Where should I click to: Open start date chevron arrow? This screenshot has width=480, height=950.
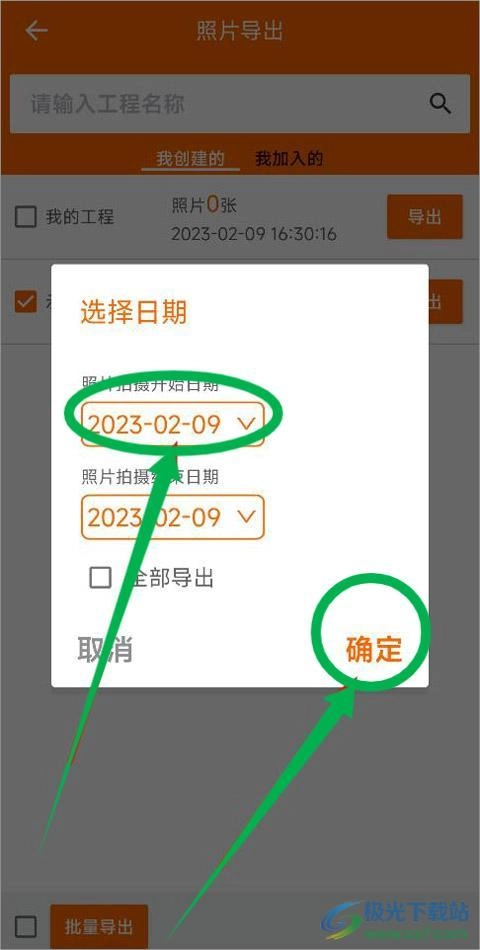(246, 424)
